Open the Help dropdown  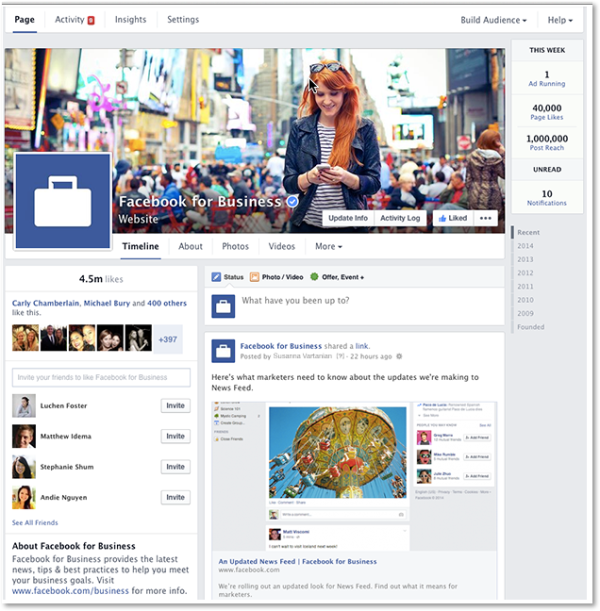(x=560, y=20)
